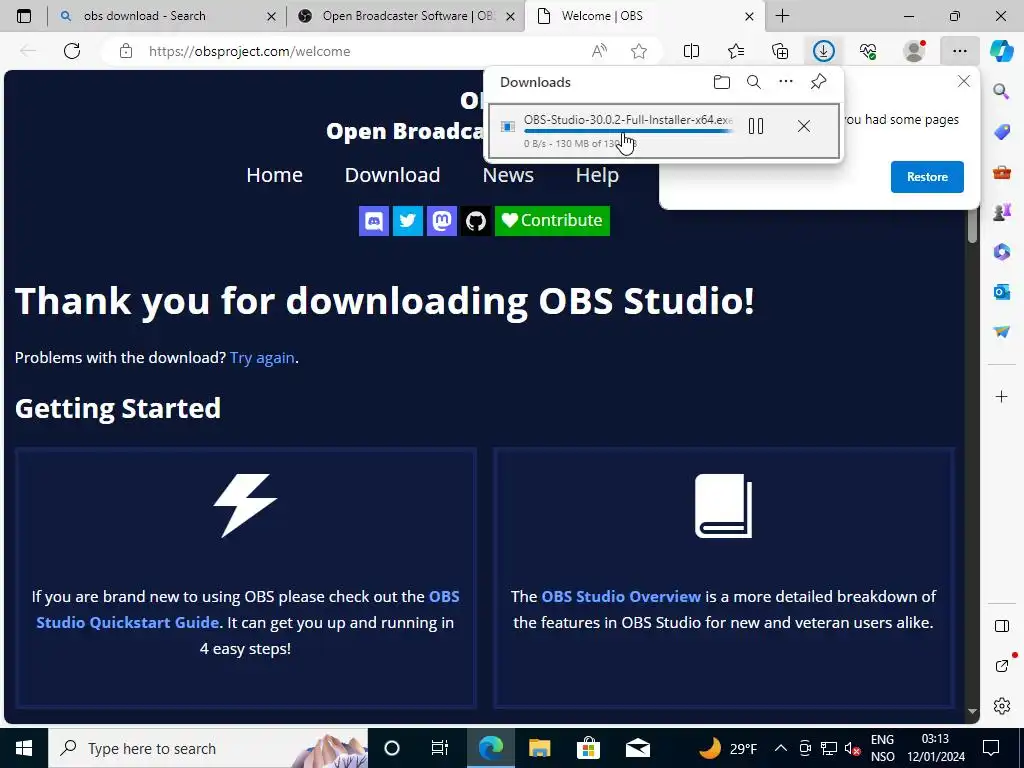This screenshot has height=768, width=1024.
Task: Open sidebar Games chess icon
Action: [1001, 212]
